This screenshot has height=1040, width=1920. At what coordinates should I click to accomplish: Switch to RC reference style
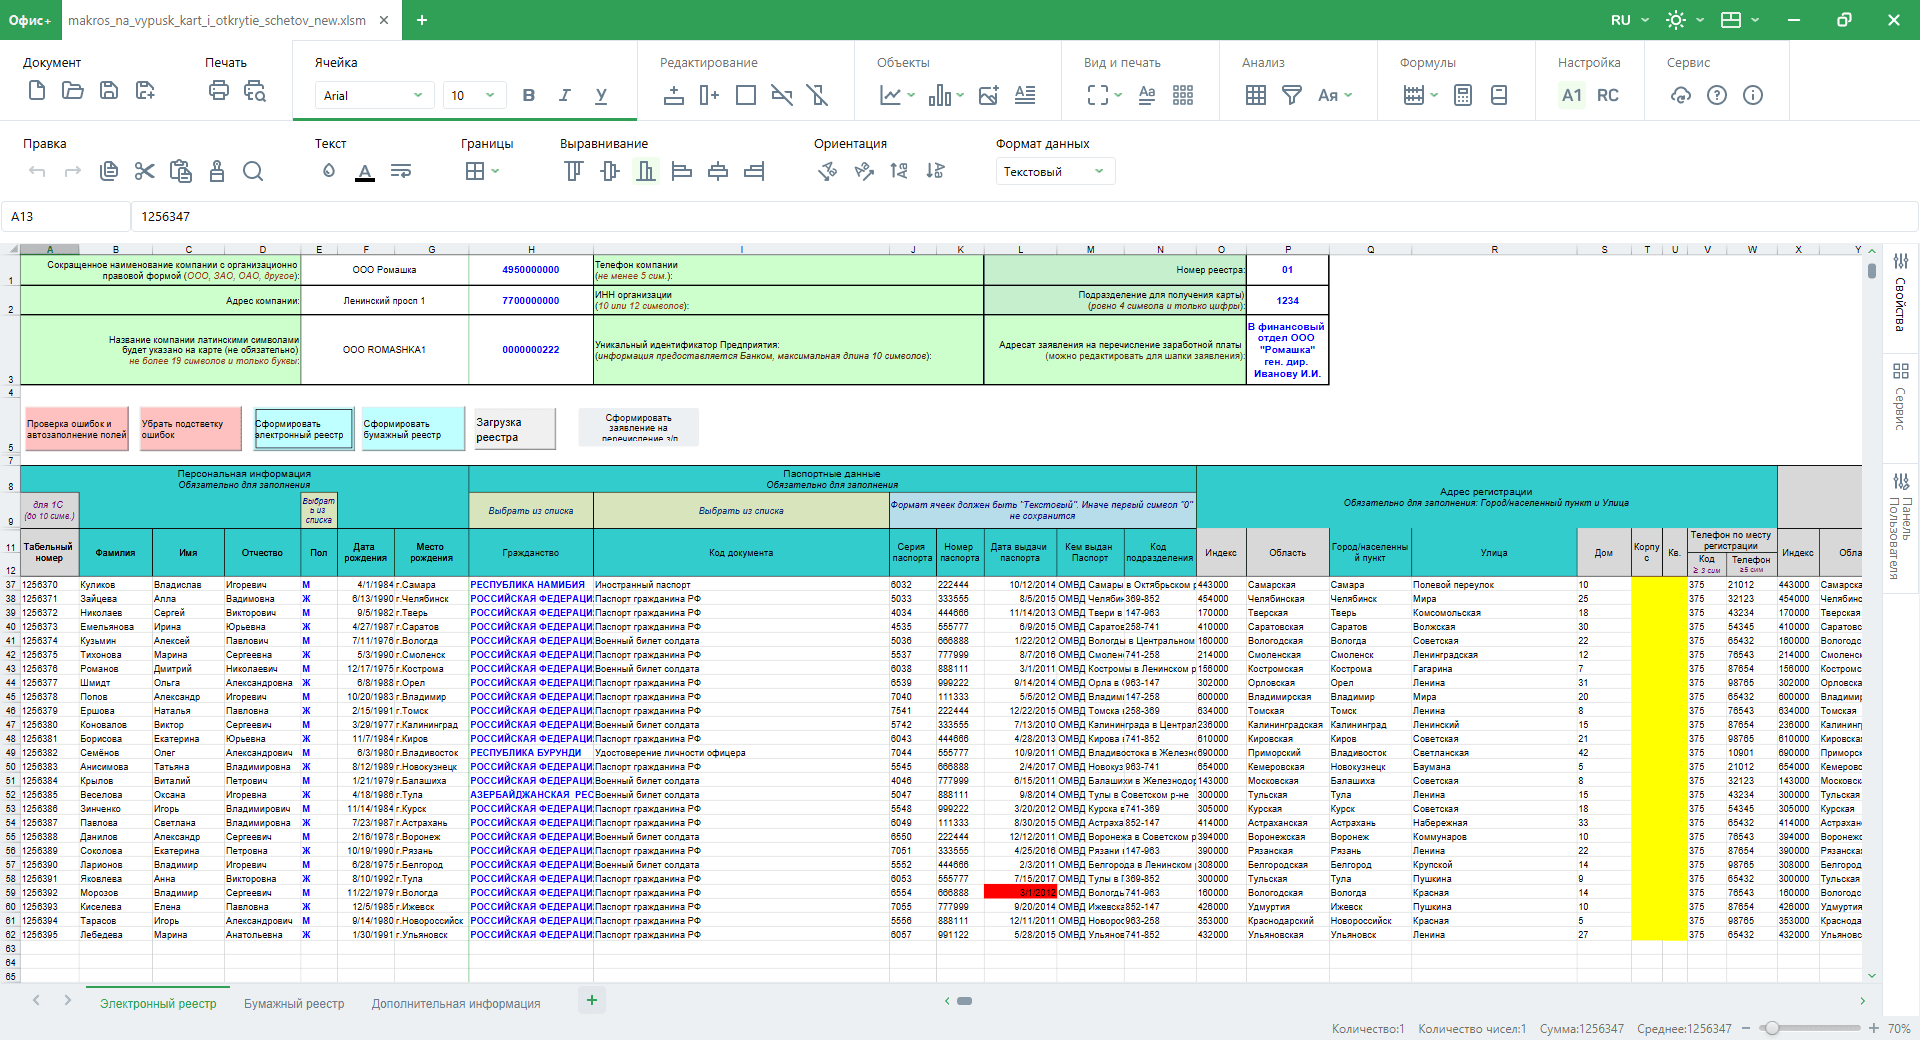tap(1607, 95)
